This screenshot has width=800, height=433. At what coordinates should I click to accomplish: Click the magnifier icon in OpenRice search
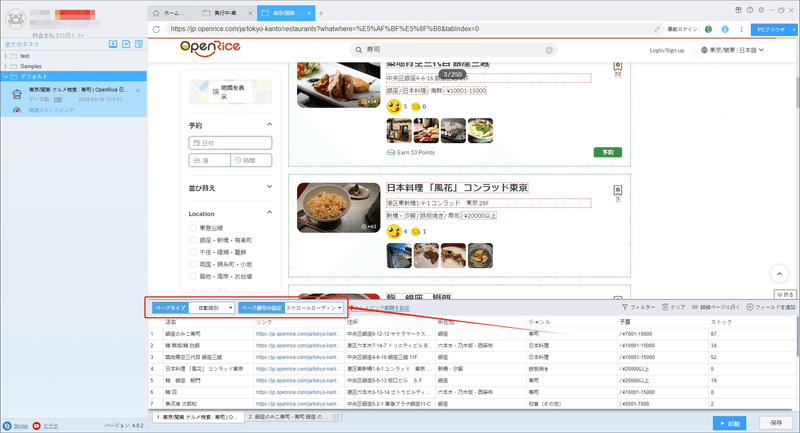coord(359,50)
